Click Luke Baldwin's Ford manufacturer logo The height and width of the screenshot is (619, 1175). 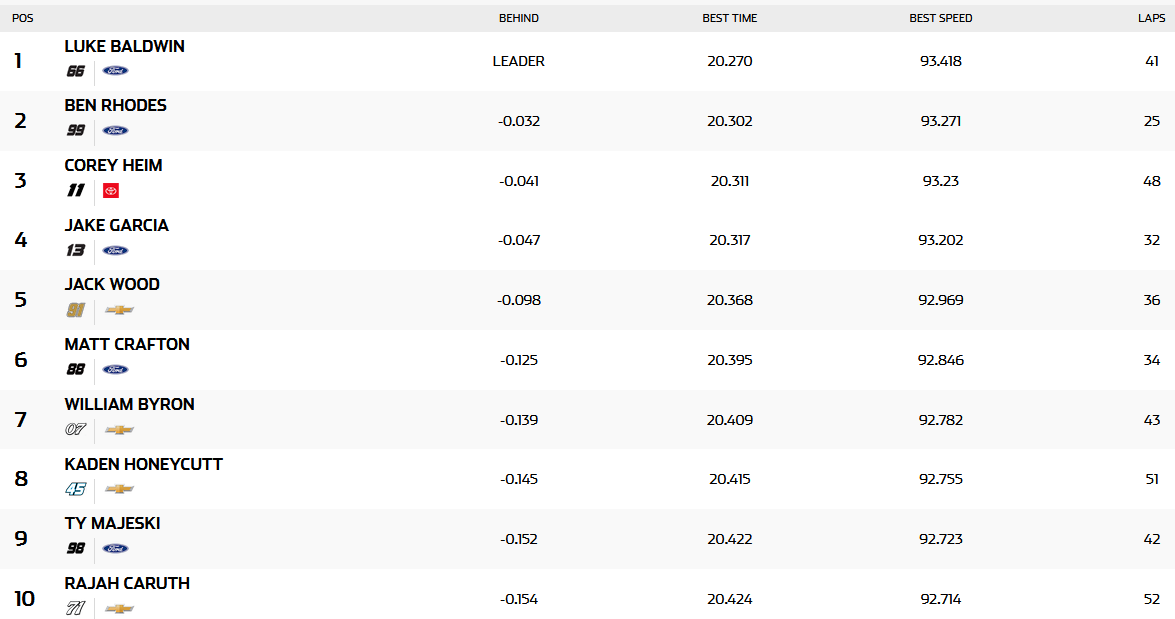[115, 71]
